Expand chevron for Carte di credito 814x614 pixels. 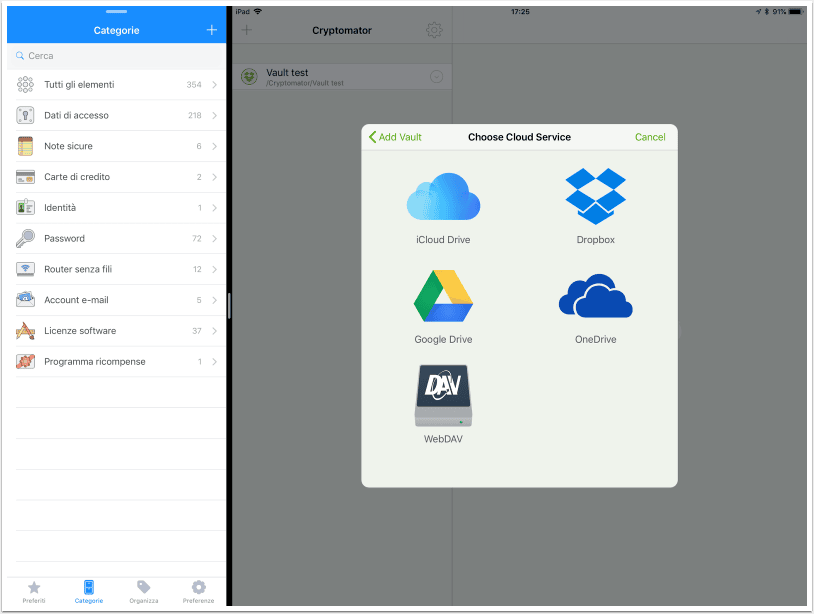(x=215, y=177)
